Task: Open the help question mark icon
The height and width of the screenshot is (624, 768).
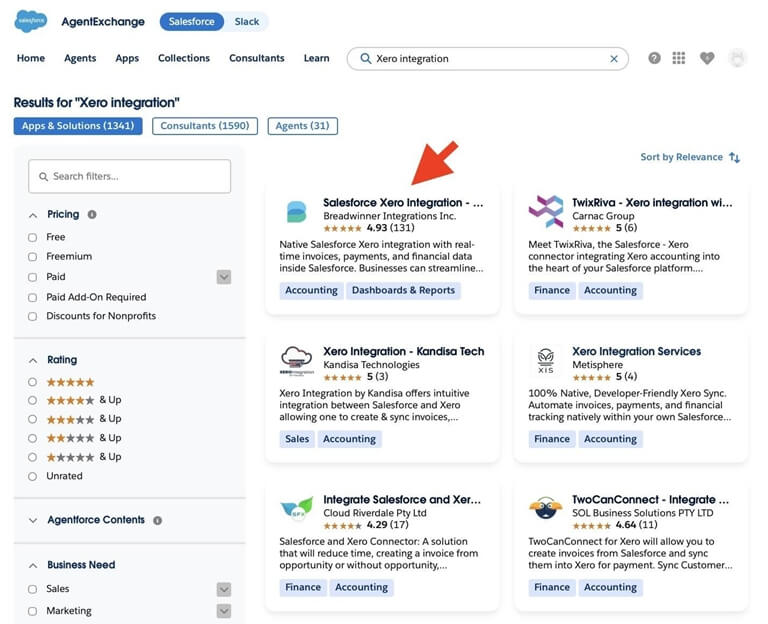Action: [654, 58]
